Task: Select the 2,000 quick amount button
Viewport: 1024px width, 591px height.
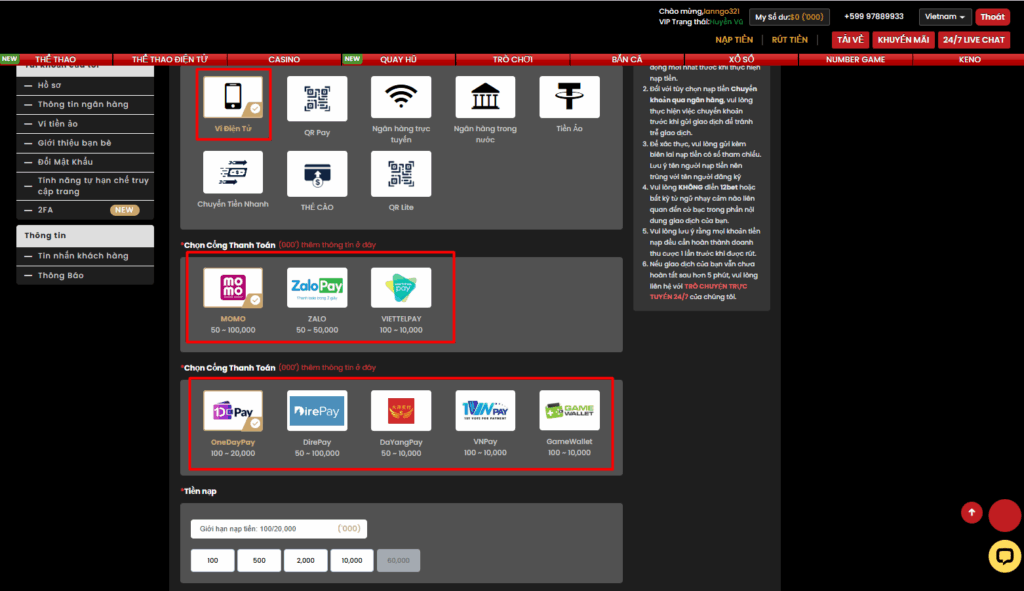Action: click(306, 560)
